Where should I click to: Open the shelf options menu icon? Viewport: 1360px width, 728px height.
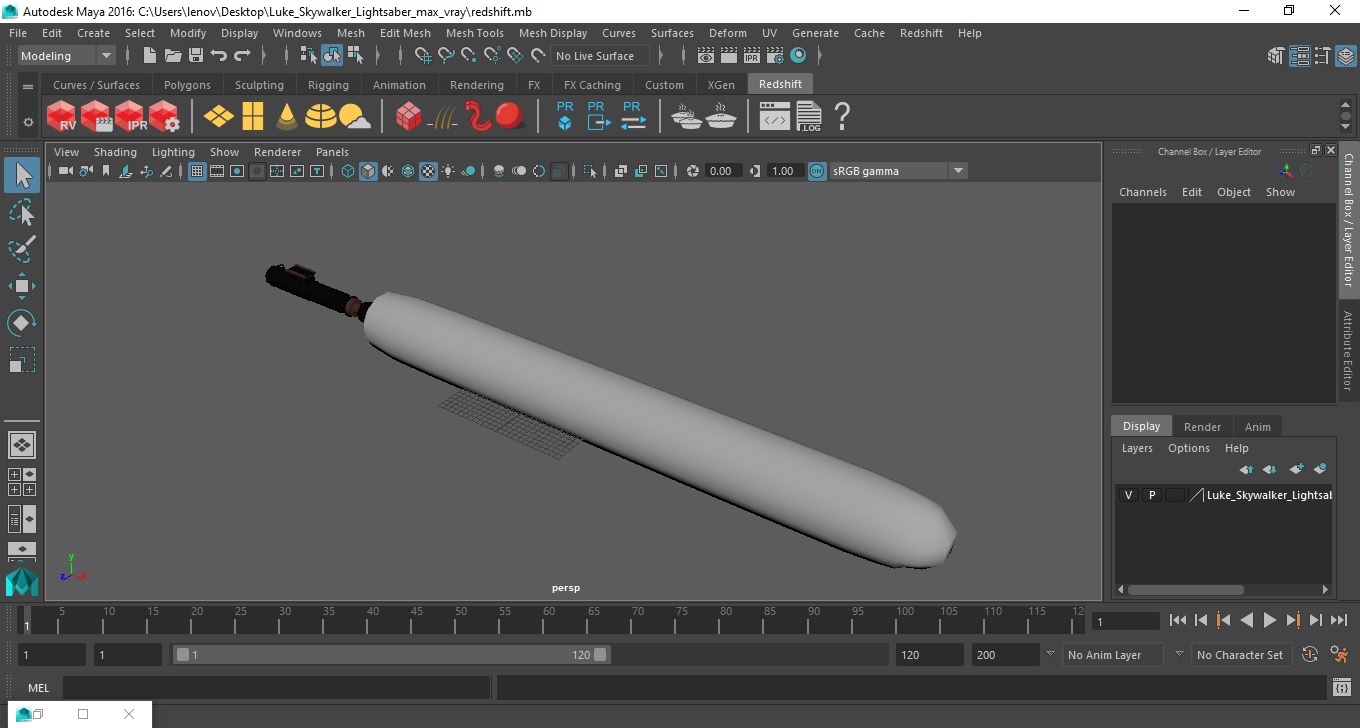coord(28,122)
